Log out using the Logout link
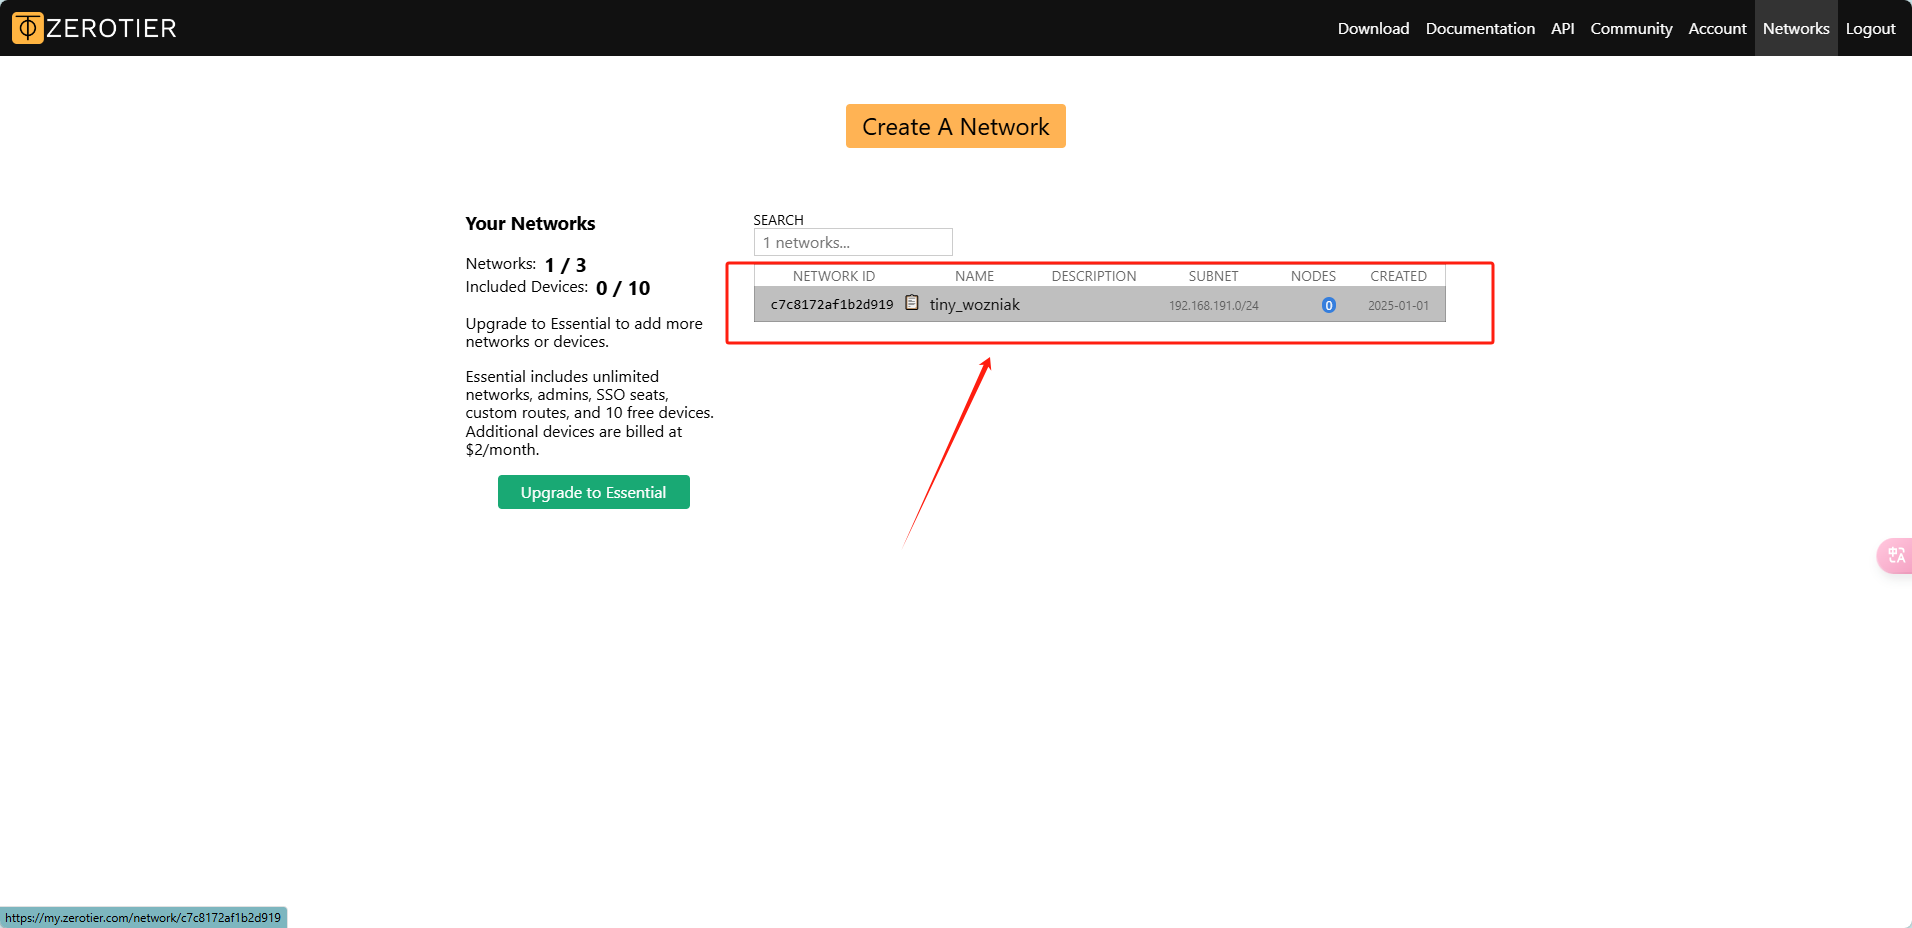Viewport: 1912px width, 928px height. [1870, 28]
